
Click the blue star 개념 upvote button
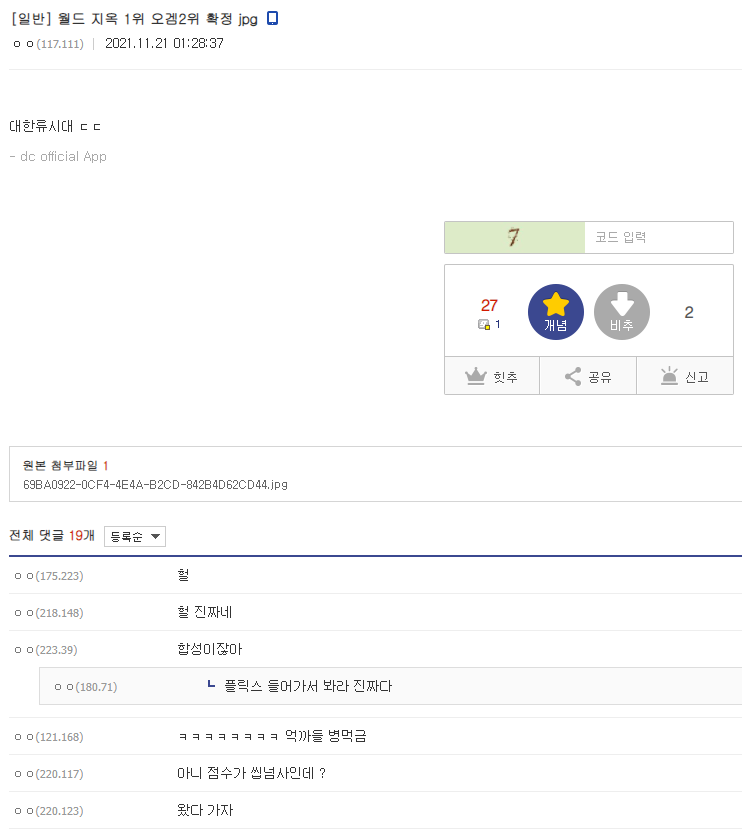pos(555,312)
